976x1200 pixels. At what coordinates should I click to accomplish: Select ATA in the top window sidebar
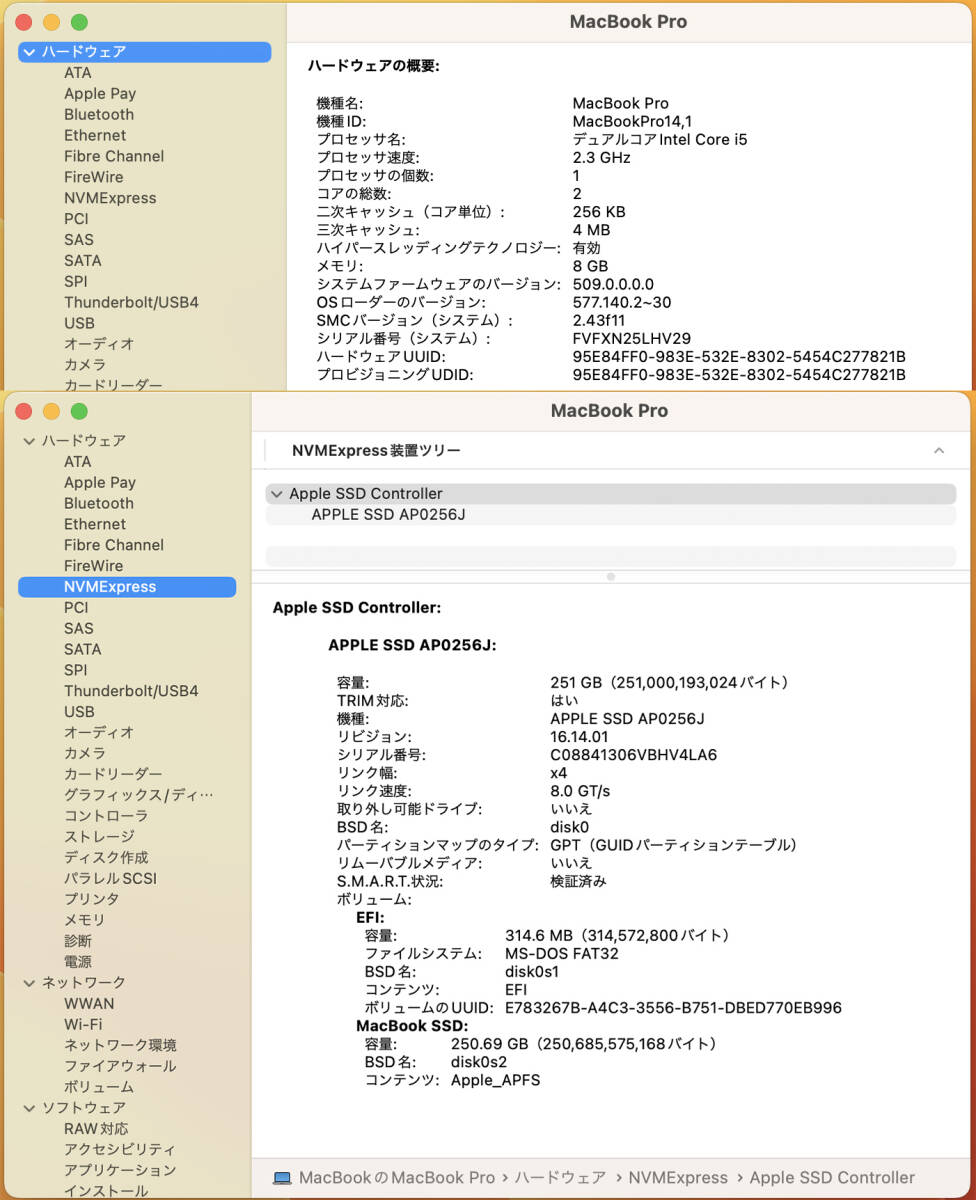pyautogui.click(x=77, y=72)
